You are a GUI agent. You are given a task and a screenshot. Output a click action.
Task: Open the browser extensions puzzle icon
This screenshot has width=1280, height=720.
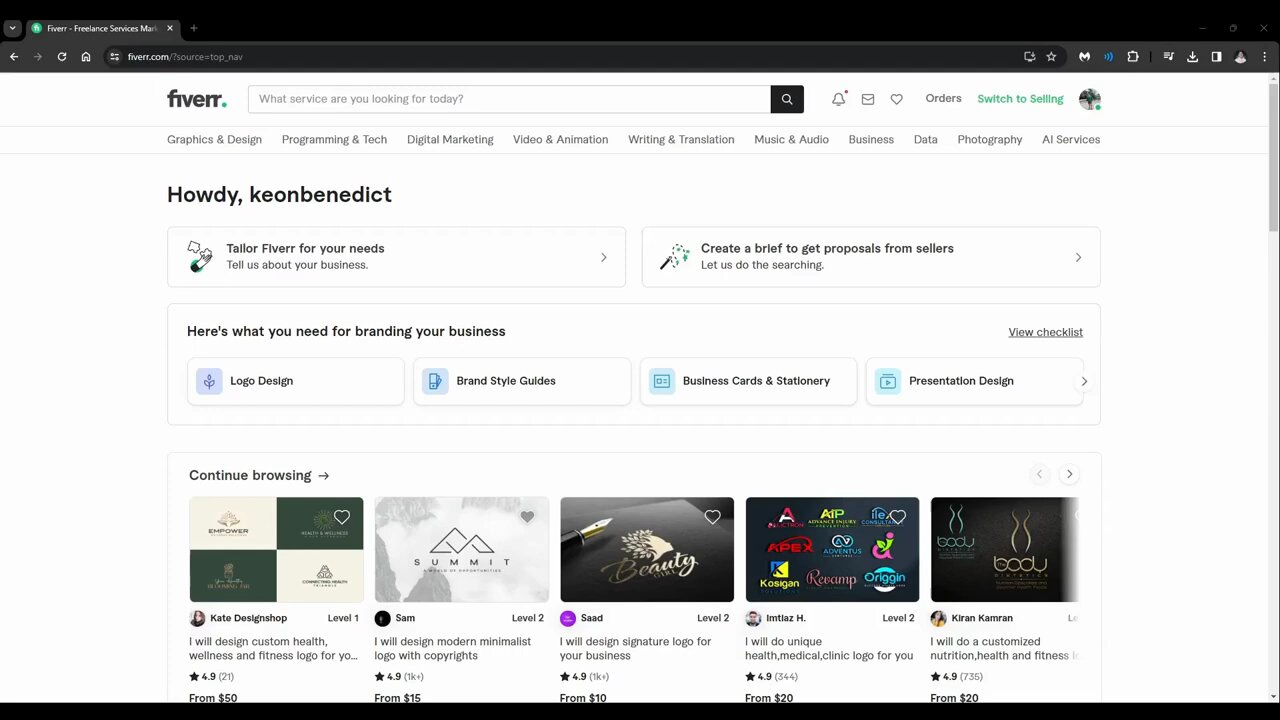1133,57
